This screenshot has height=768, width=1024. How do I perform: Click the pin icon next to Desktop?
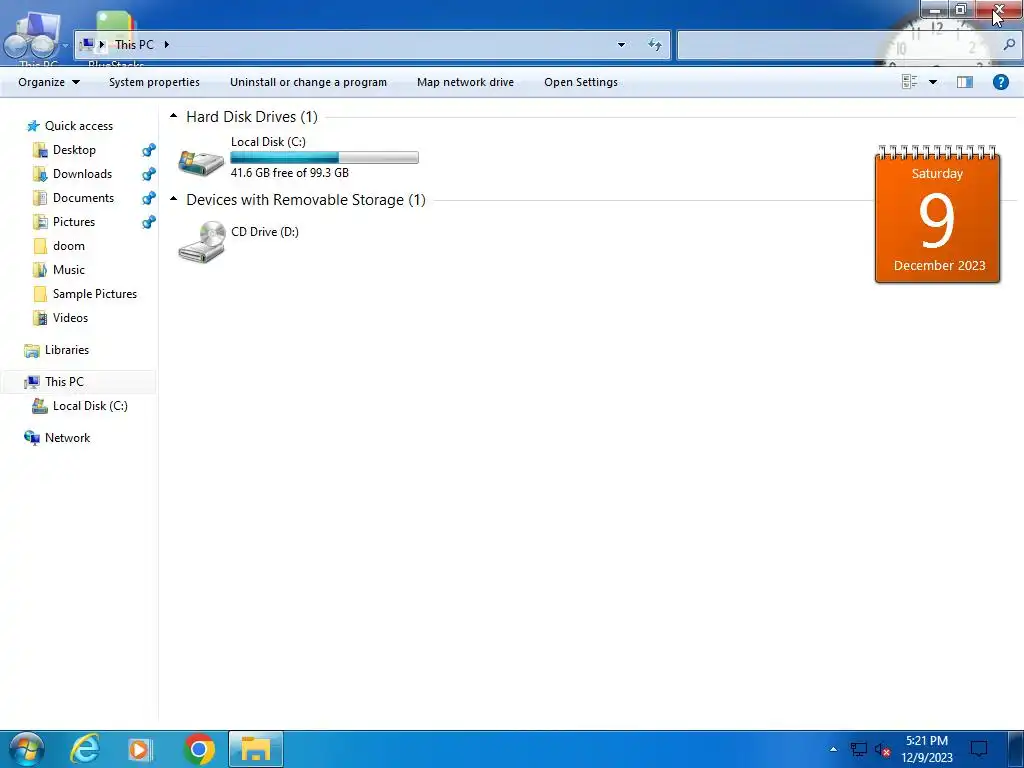click(x=149, y=150)
